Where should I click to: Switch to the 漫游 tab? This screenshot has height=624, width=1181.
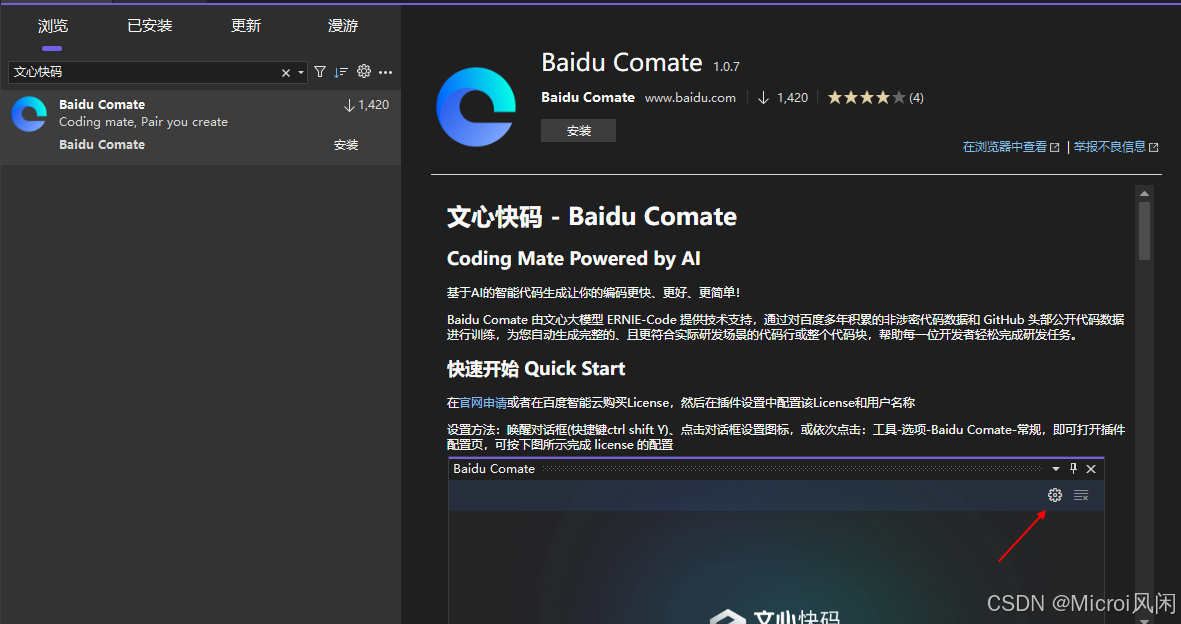point(343,26)
